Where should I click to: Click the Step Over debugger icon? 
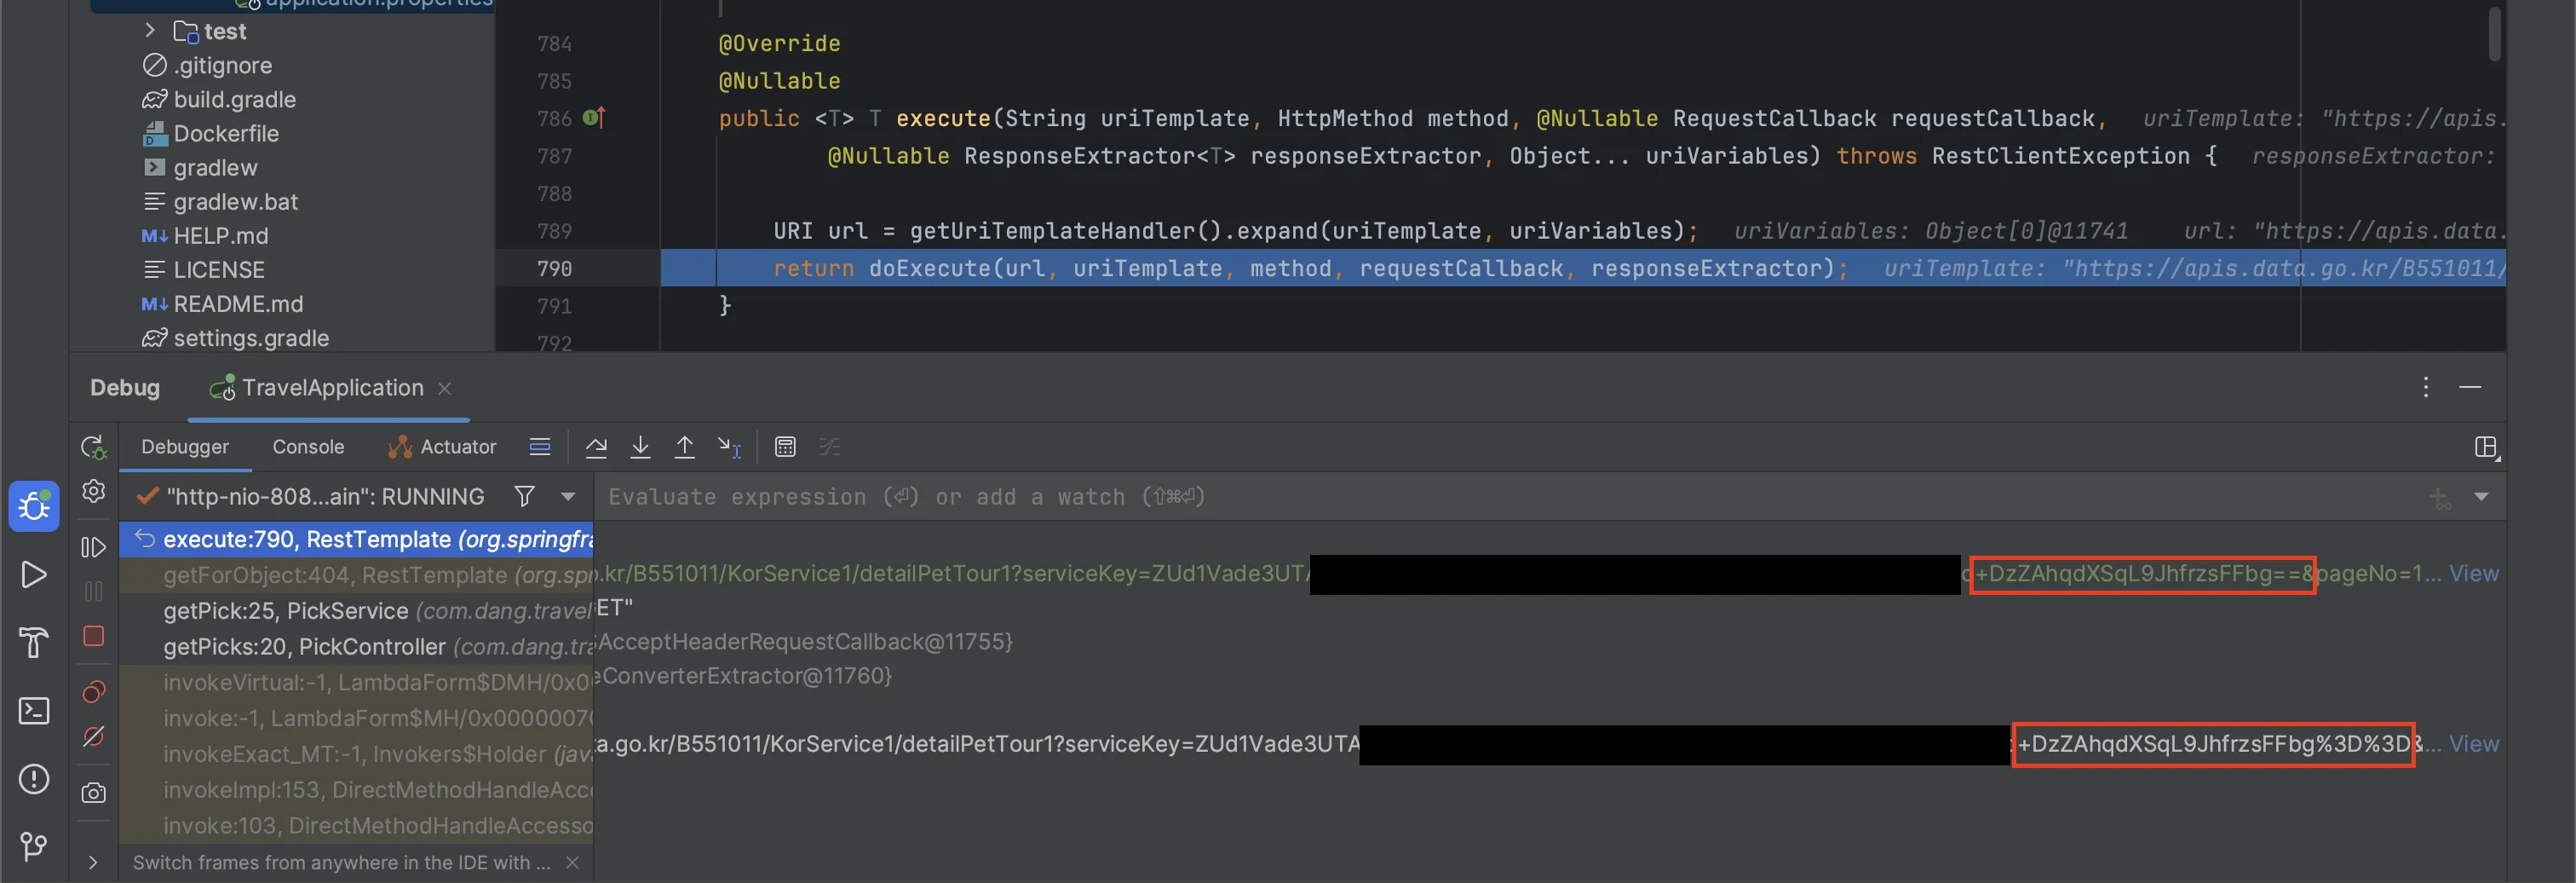click(x=596, y=447)
